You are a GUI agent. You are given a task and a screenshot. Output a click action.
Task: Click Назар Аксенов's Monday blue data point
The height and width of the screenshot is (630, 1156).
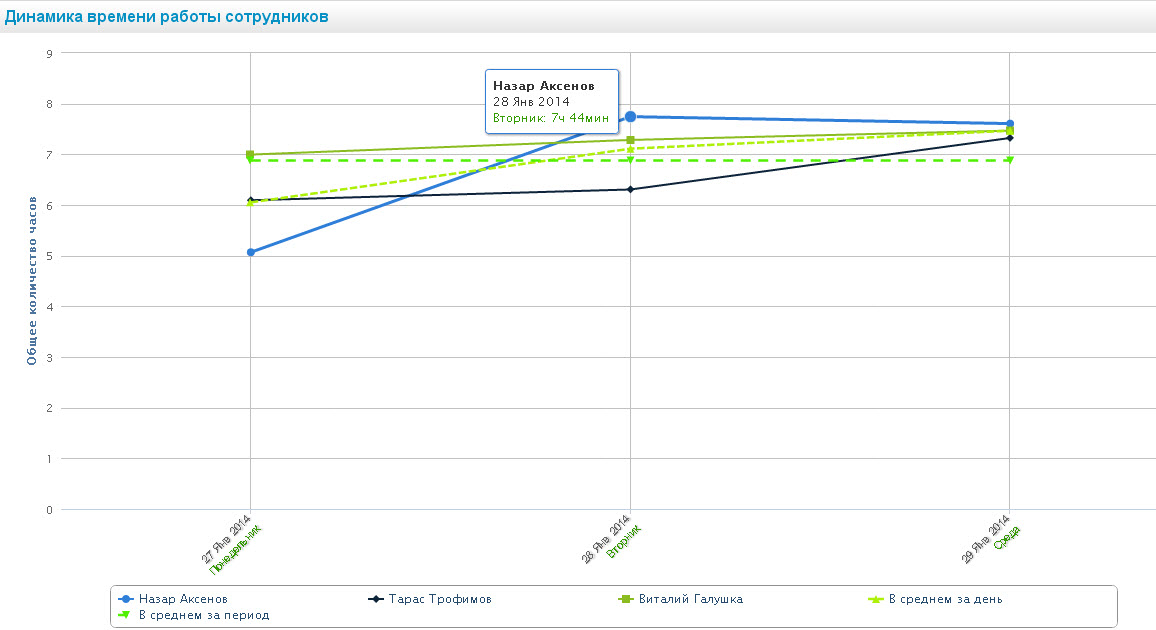coord(250,252)
